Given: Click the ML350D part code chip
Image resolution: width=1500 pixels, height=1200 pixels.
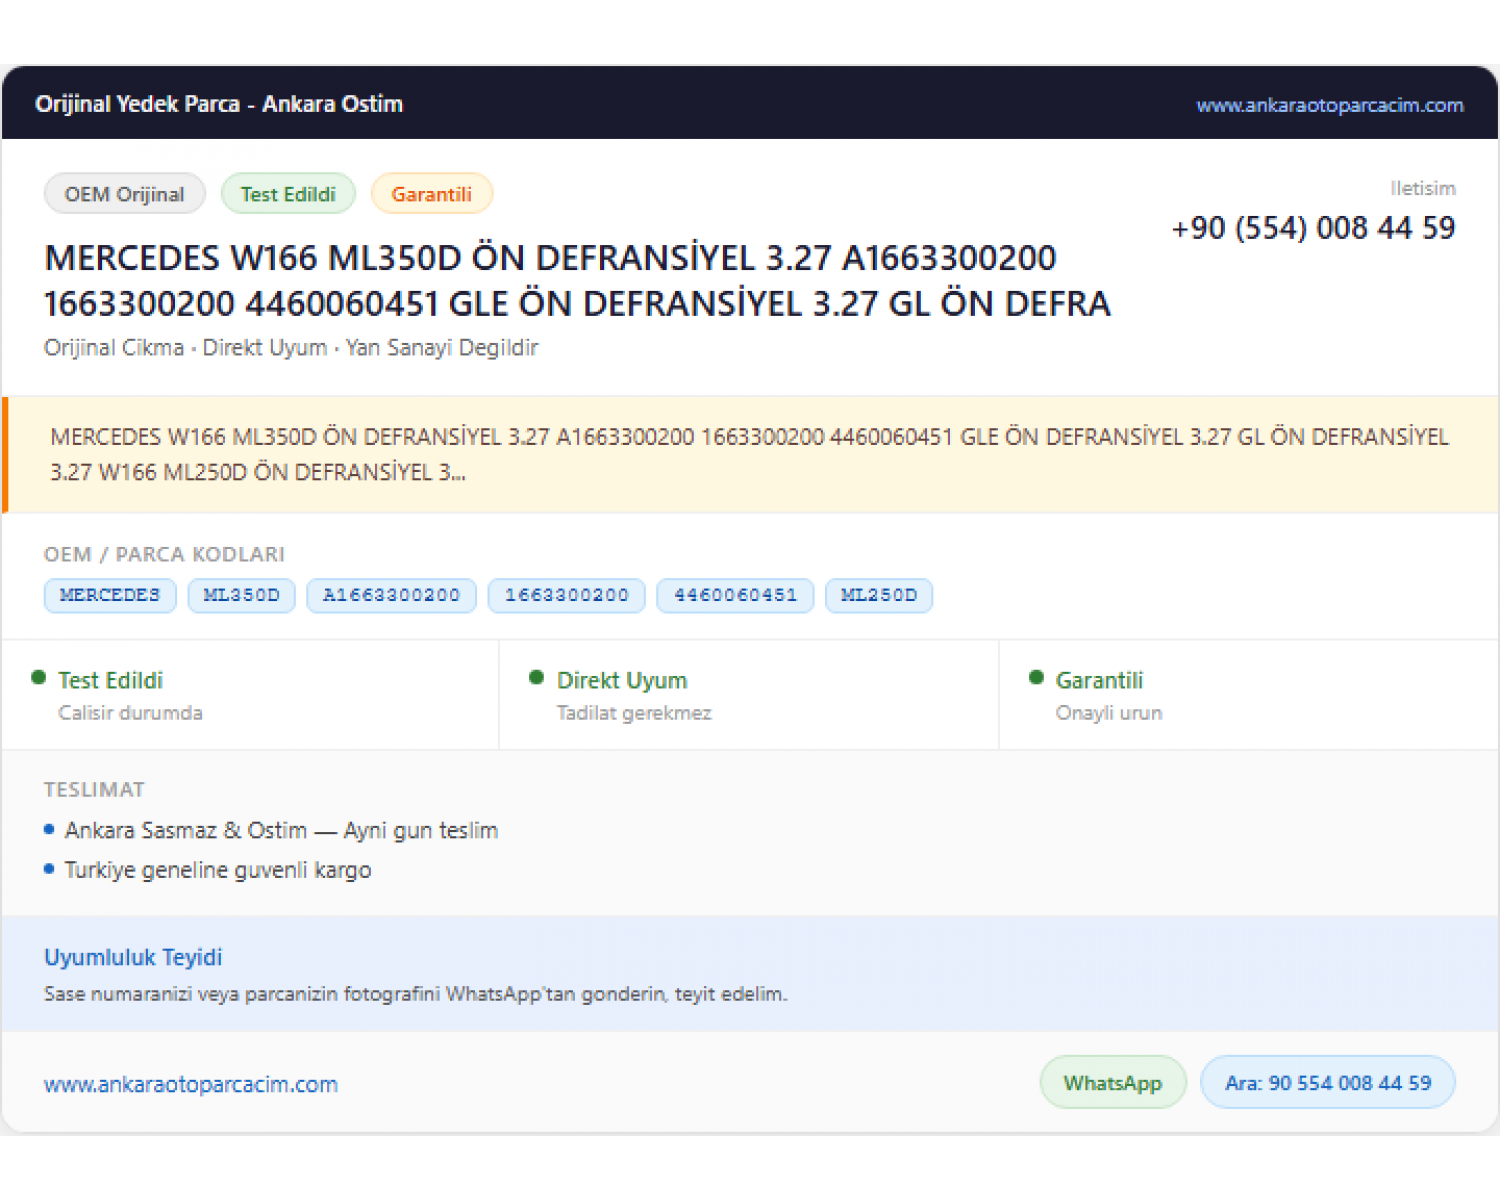Looking at the screenshot, I should [x=242, y=595].
